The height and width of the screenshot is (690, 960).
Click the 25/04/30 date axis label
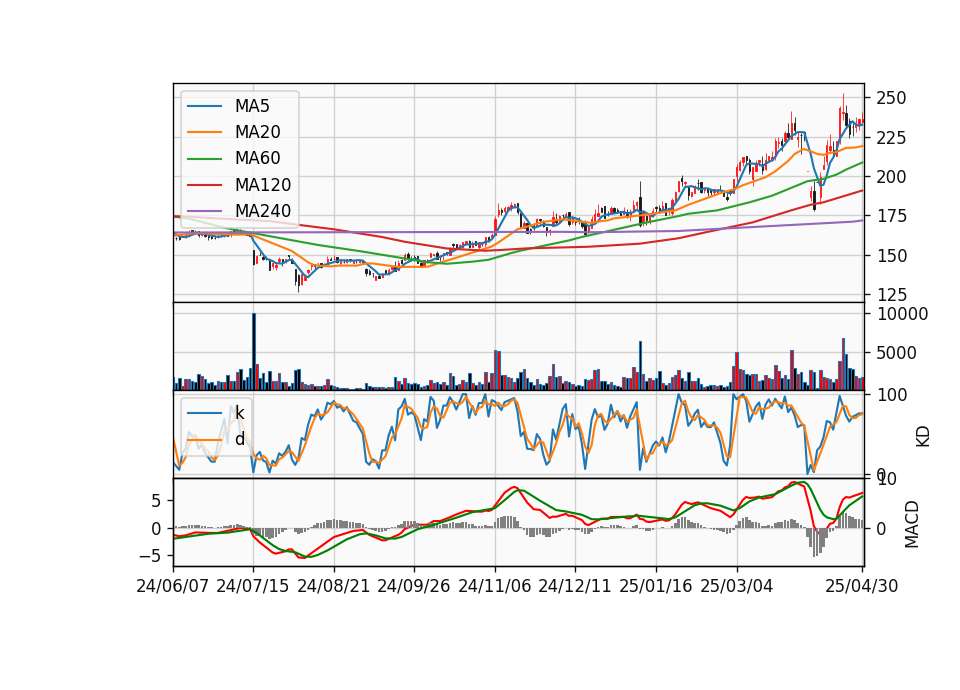coord(862,586)
